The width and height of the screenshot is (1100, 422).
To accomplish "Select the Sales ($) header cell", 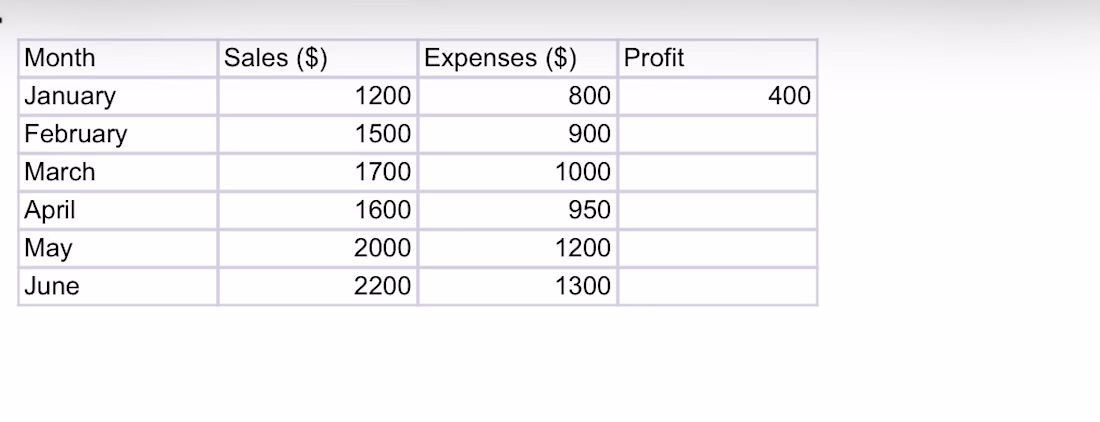I will (318, 58).
